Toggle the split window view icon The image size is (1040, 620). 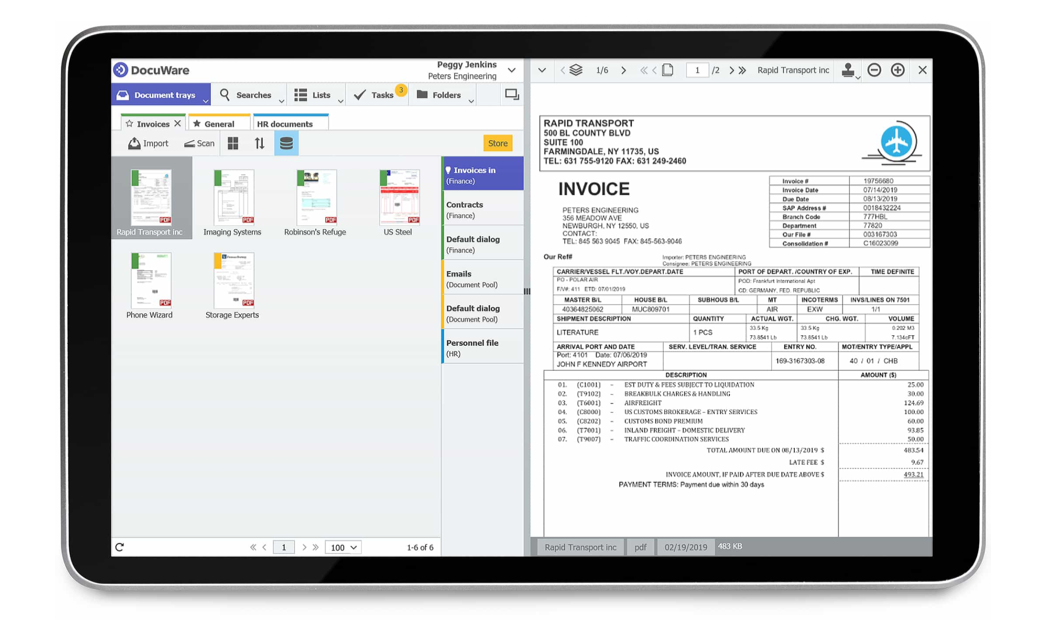pos(510,94)
